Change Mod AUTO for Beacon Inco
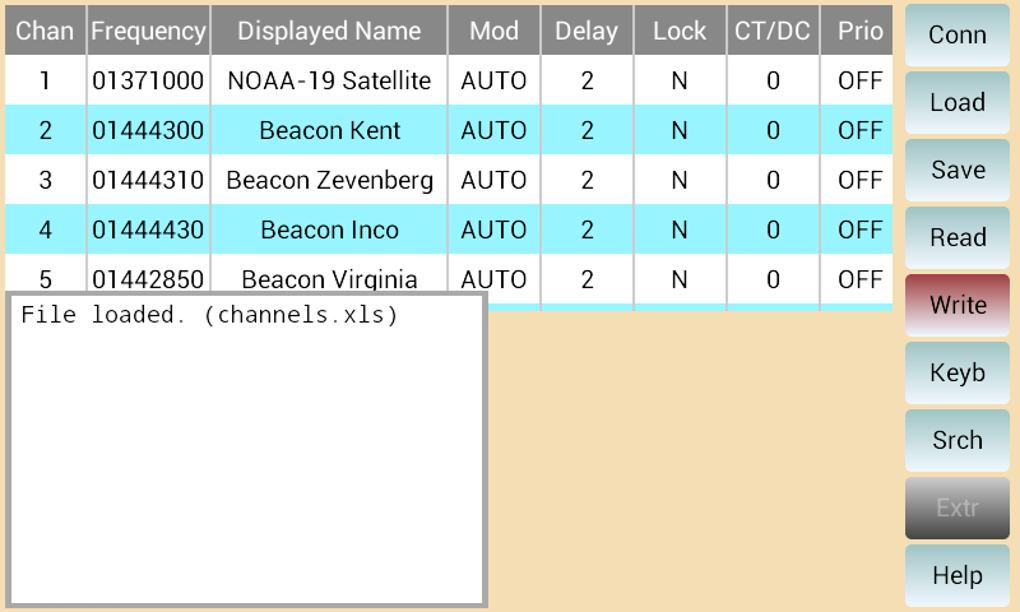 [494, 230]
